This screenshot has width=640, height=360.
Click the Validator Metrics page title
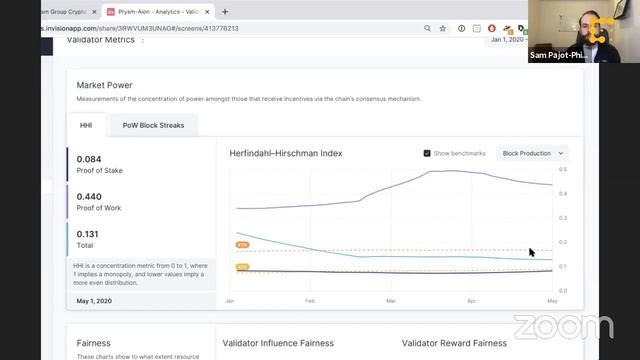click(101, 40)
